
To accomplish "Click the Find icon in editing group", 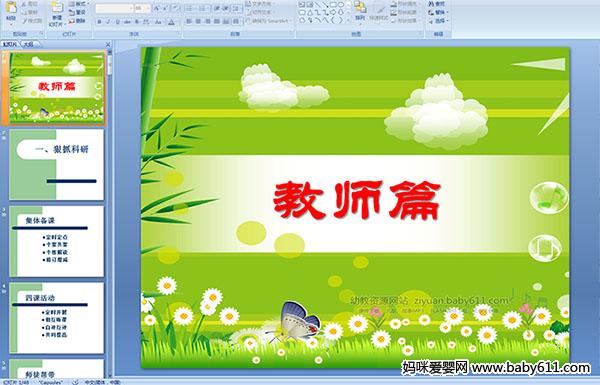I will click(x=437, y=4).
